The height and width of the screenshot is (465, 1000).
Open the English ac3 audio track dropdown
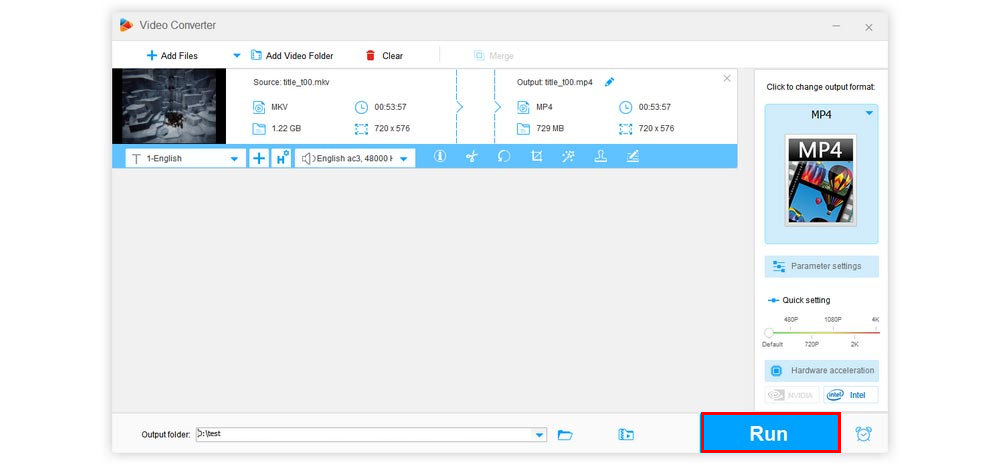pos(355,158)
